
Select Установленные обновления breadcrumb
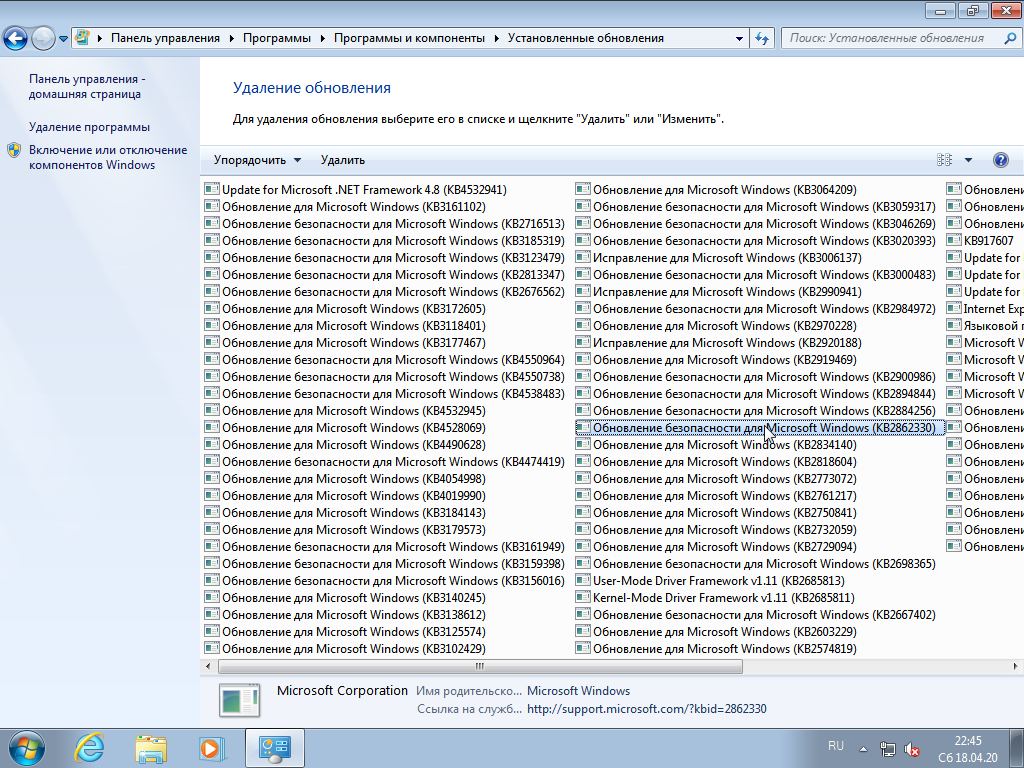click(585, 38)
